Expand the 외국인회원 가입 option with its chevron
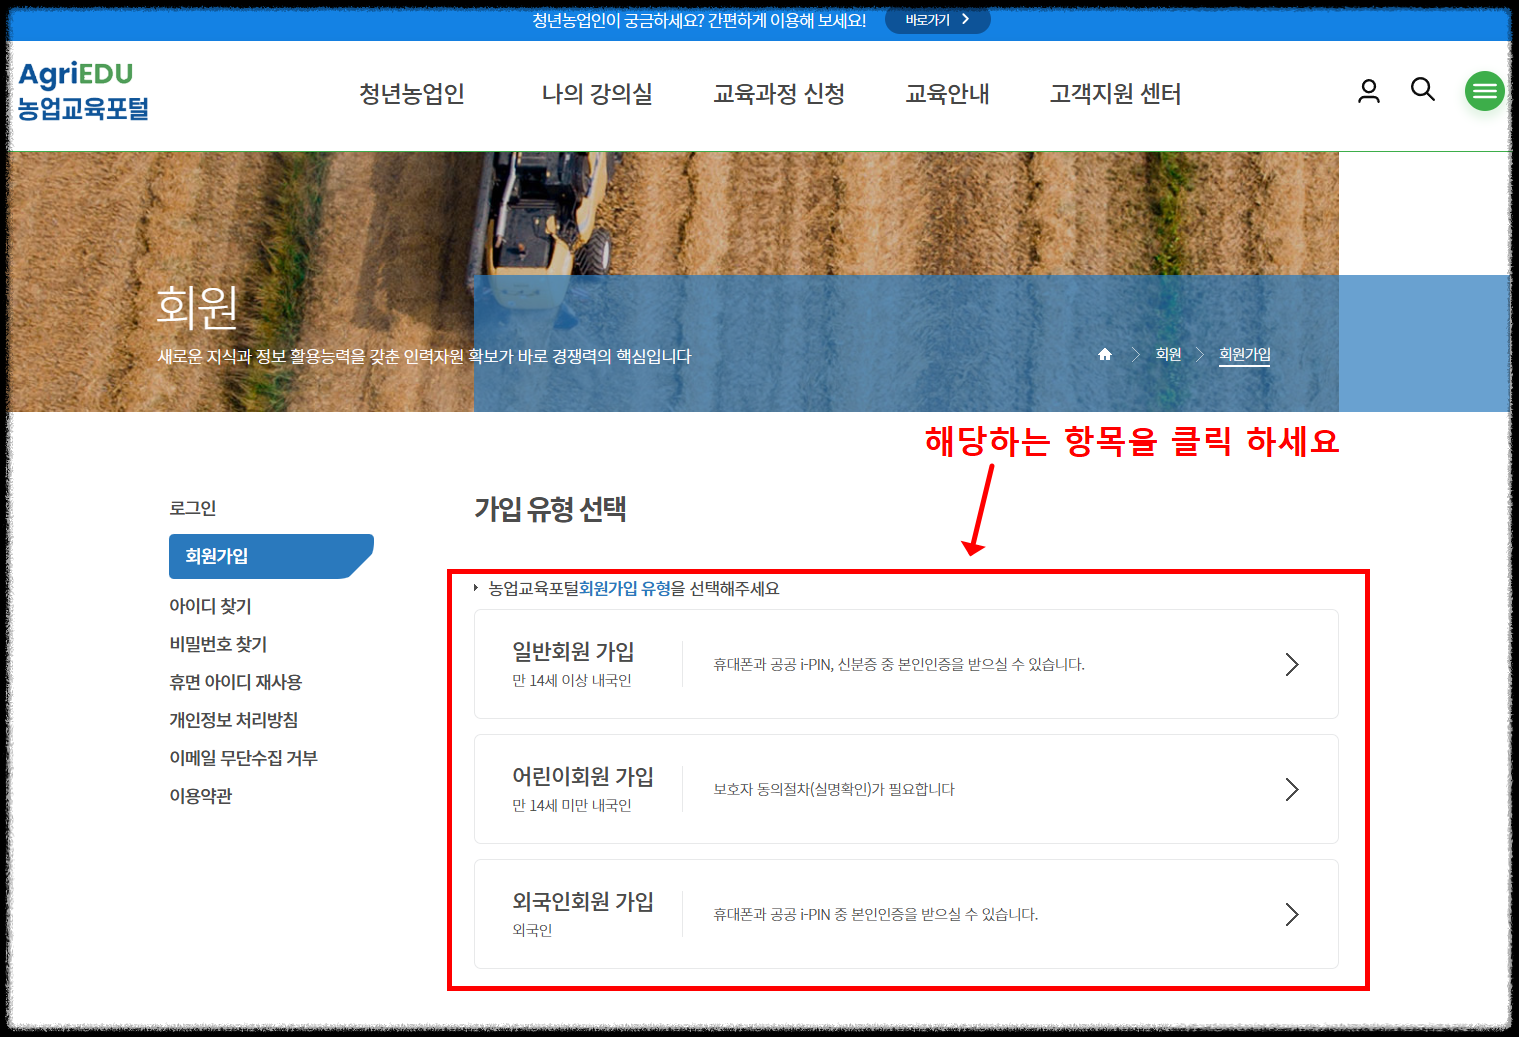1519x1037 pixels. point(1292,913)
